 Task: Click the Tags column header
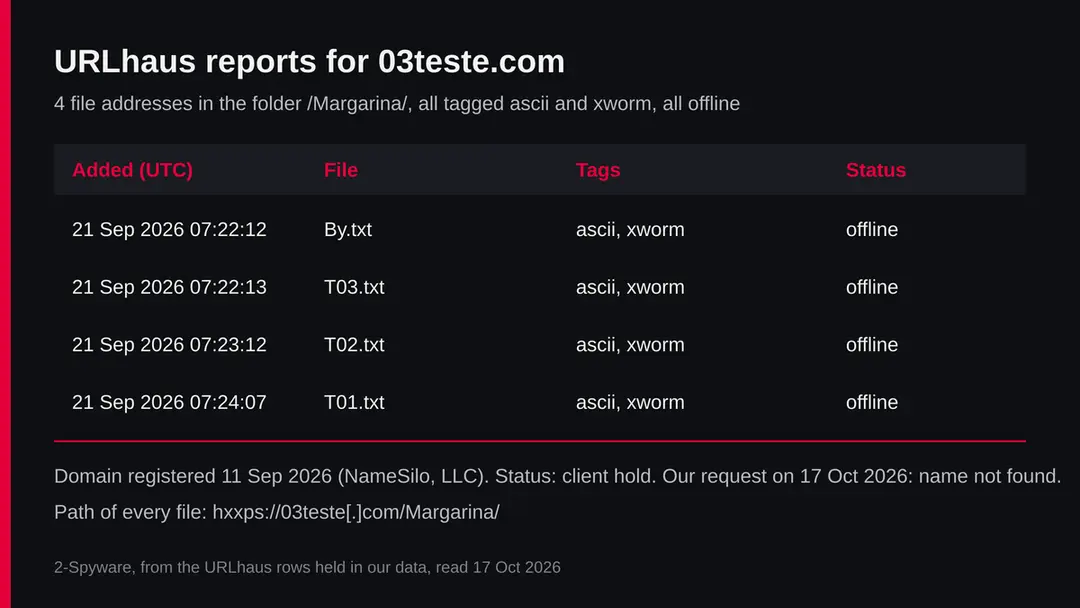coord(598,170)
